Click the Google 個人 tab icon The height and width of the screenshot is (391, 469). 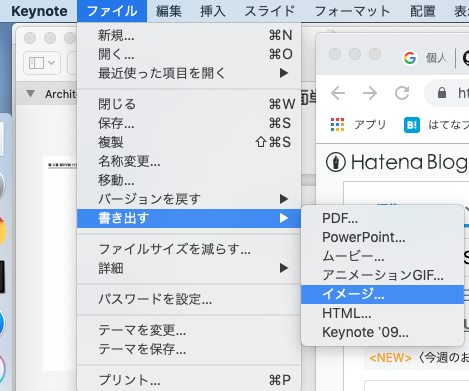pos(410,58)
